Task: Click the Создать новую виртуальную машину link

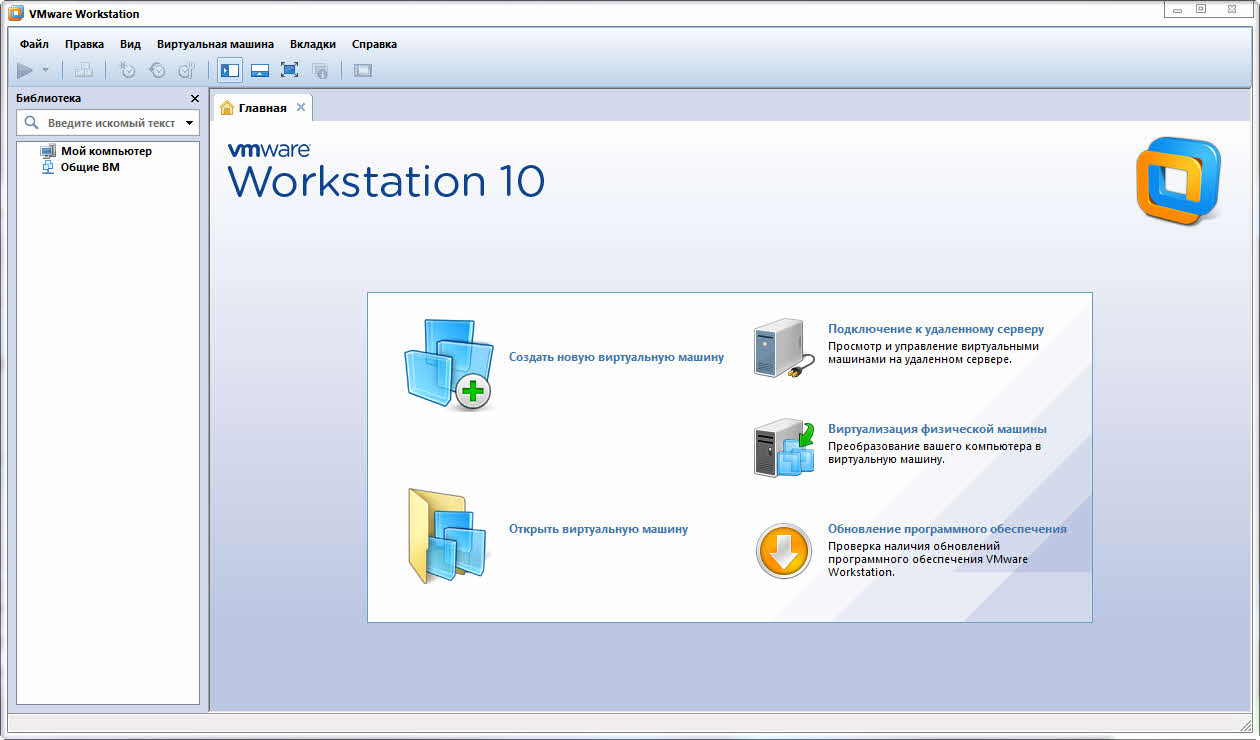Action: click(616, 357)
